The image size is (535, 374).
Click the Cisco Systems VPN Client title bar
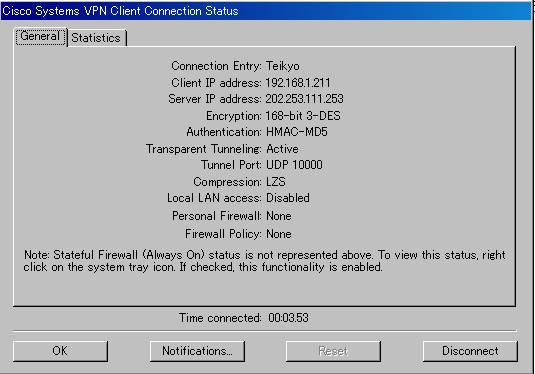tap(266, 11)
